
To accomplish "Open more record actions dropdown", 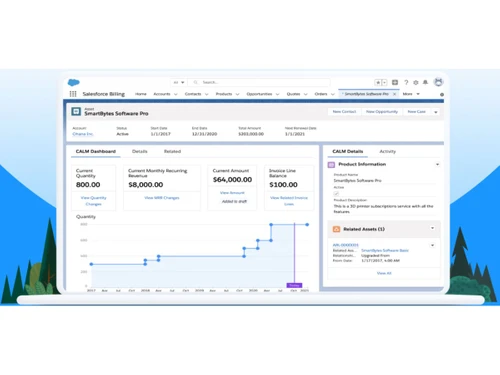I will pos(436,112).
